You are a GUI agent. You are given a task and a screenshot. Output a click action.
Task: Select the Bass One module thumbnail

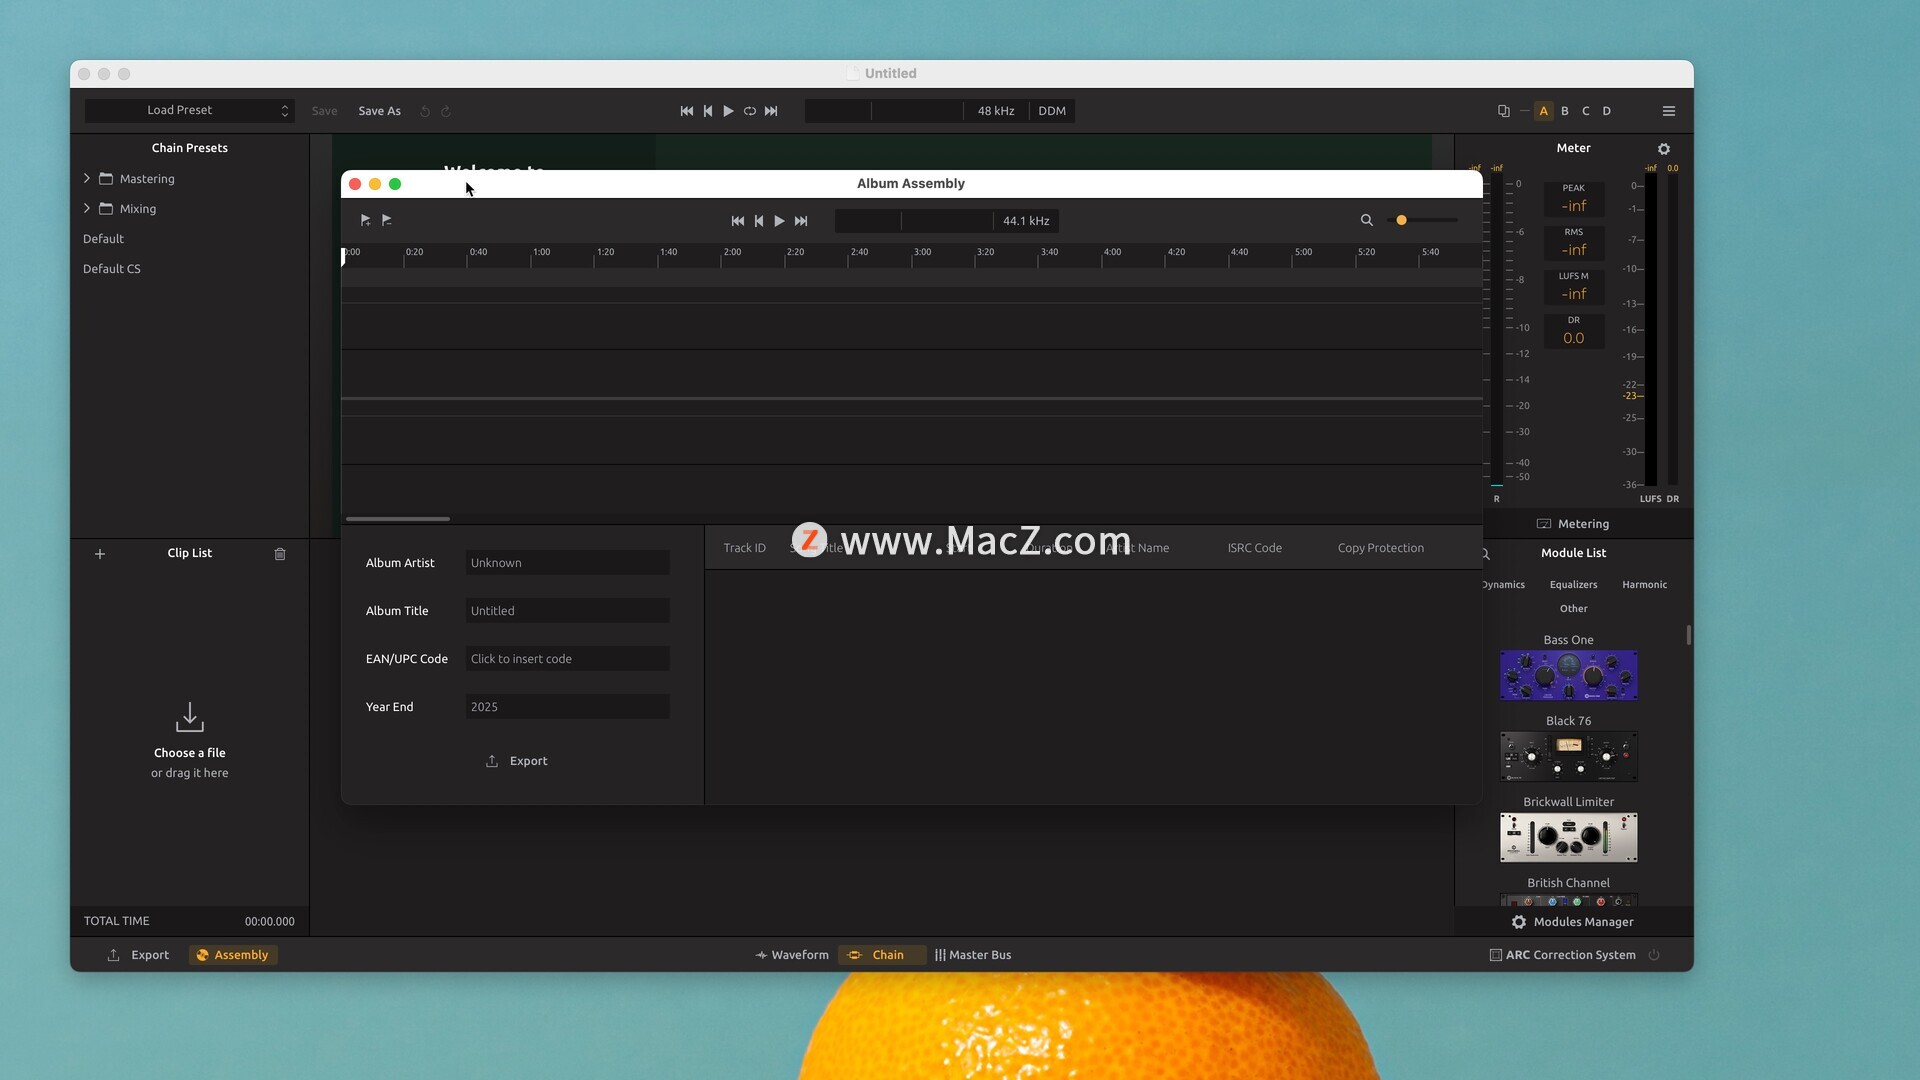coord(1568,676)
